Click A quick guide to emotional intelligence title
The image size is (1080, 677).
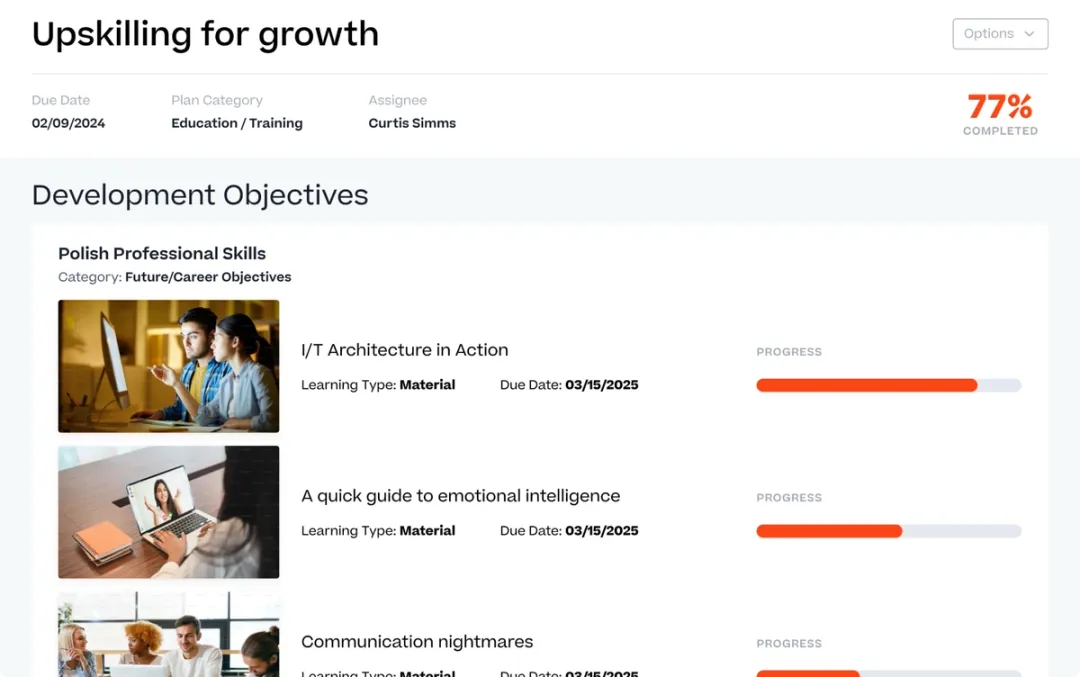460,496
